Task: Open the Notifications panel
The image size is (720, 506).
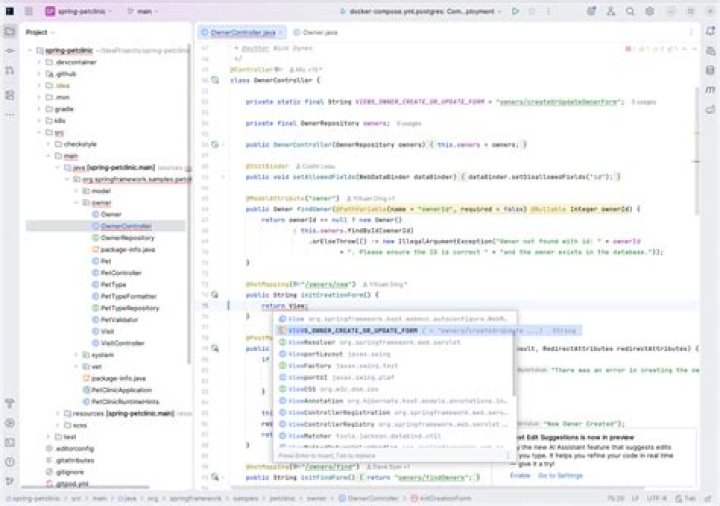Action: point(710,31)
